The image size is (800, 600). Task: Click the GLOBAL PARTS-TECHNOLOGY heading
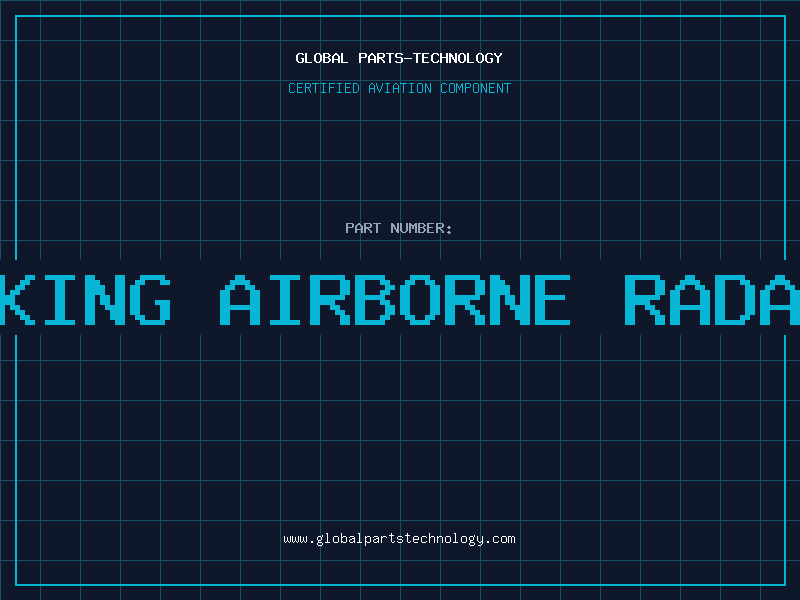(x=399, y=59)
